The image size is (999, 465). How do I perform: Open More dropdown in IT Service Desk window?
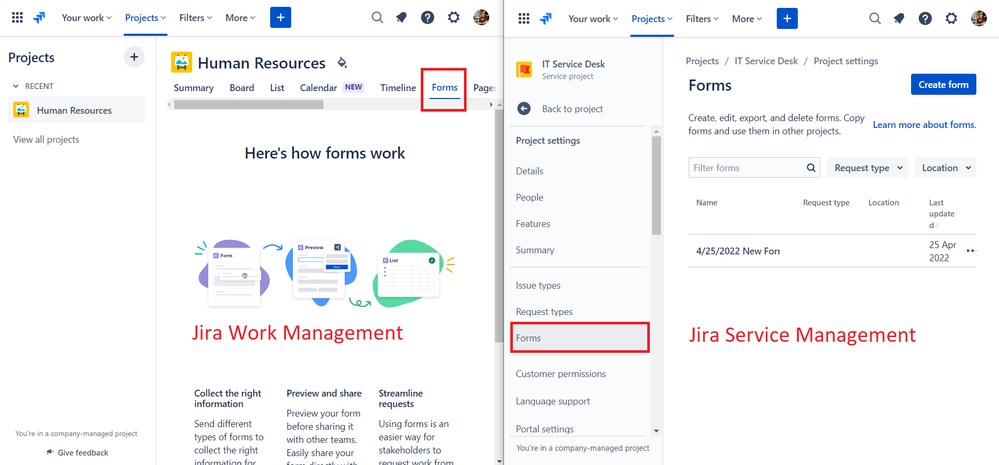(x=747, y=18)
